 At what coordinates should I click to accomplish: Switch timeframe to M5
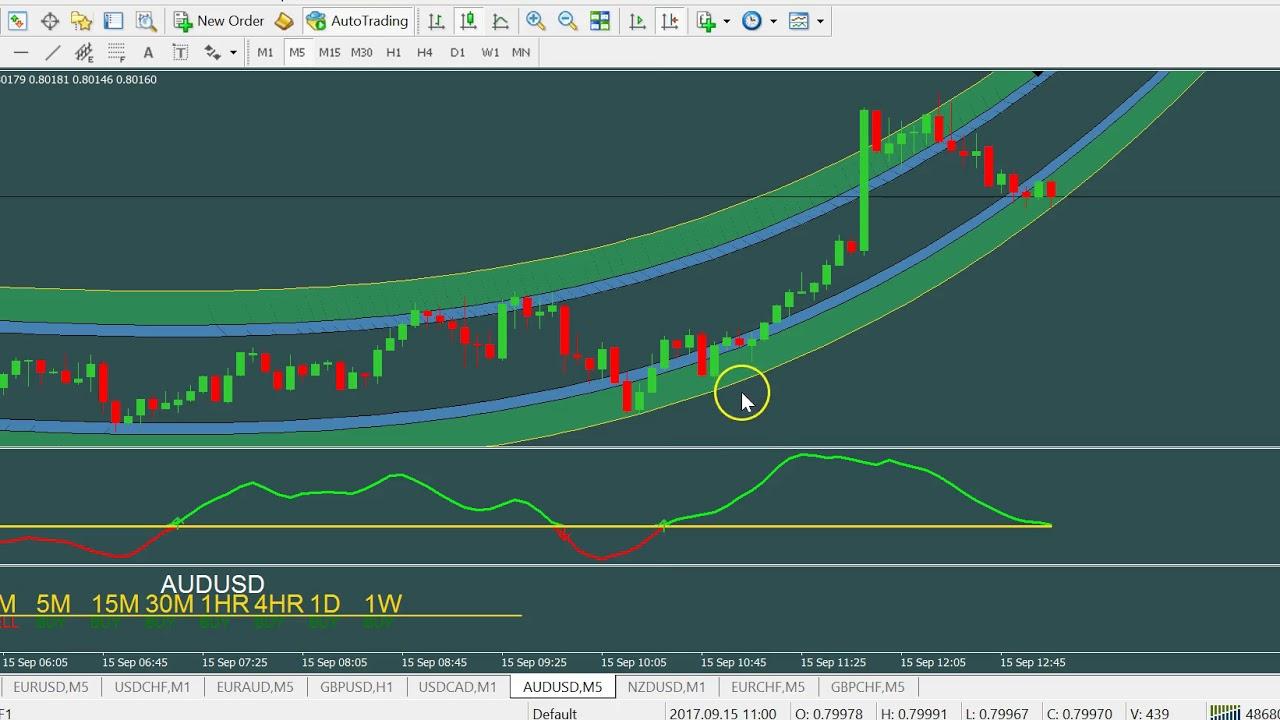coord(297,52)
